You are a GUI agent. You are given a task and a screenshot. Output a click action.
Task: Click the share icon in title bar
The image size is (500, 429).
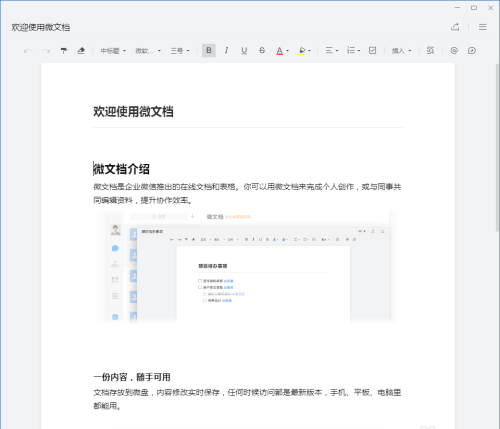[455, 27]
